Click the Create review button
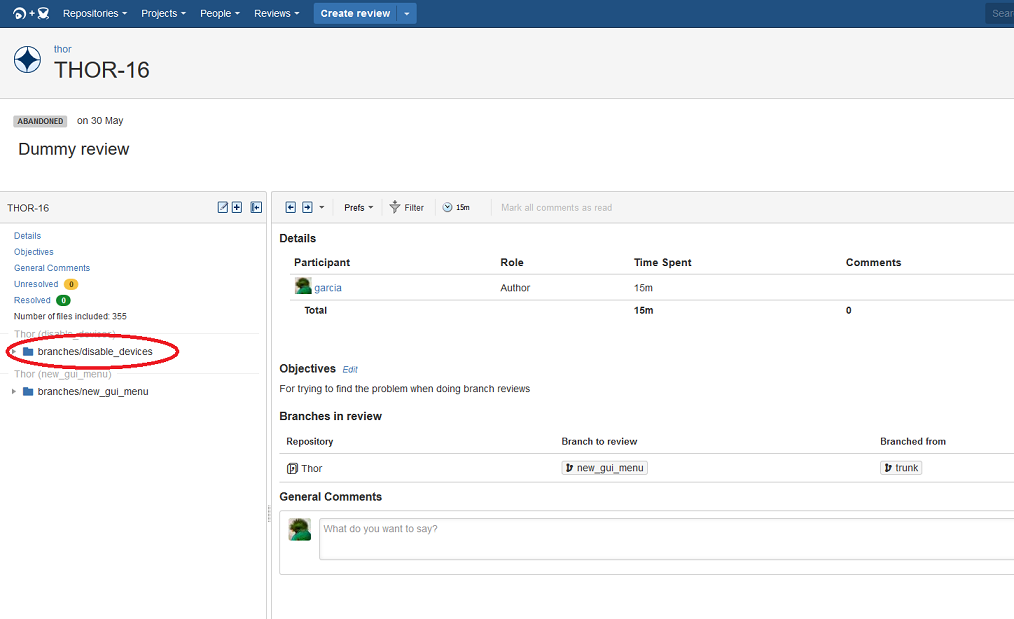This screenshot has width=1014, height=619. point(355,14)
